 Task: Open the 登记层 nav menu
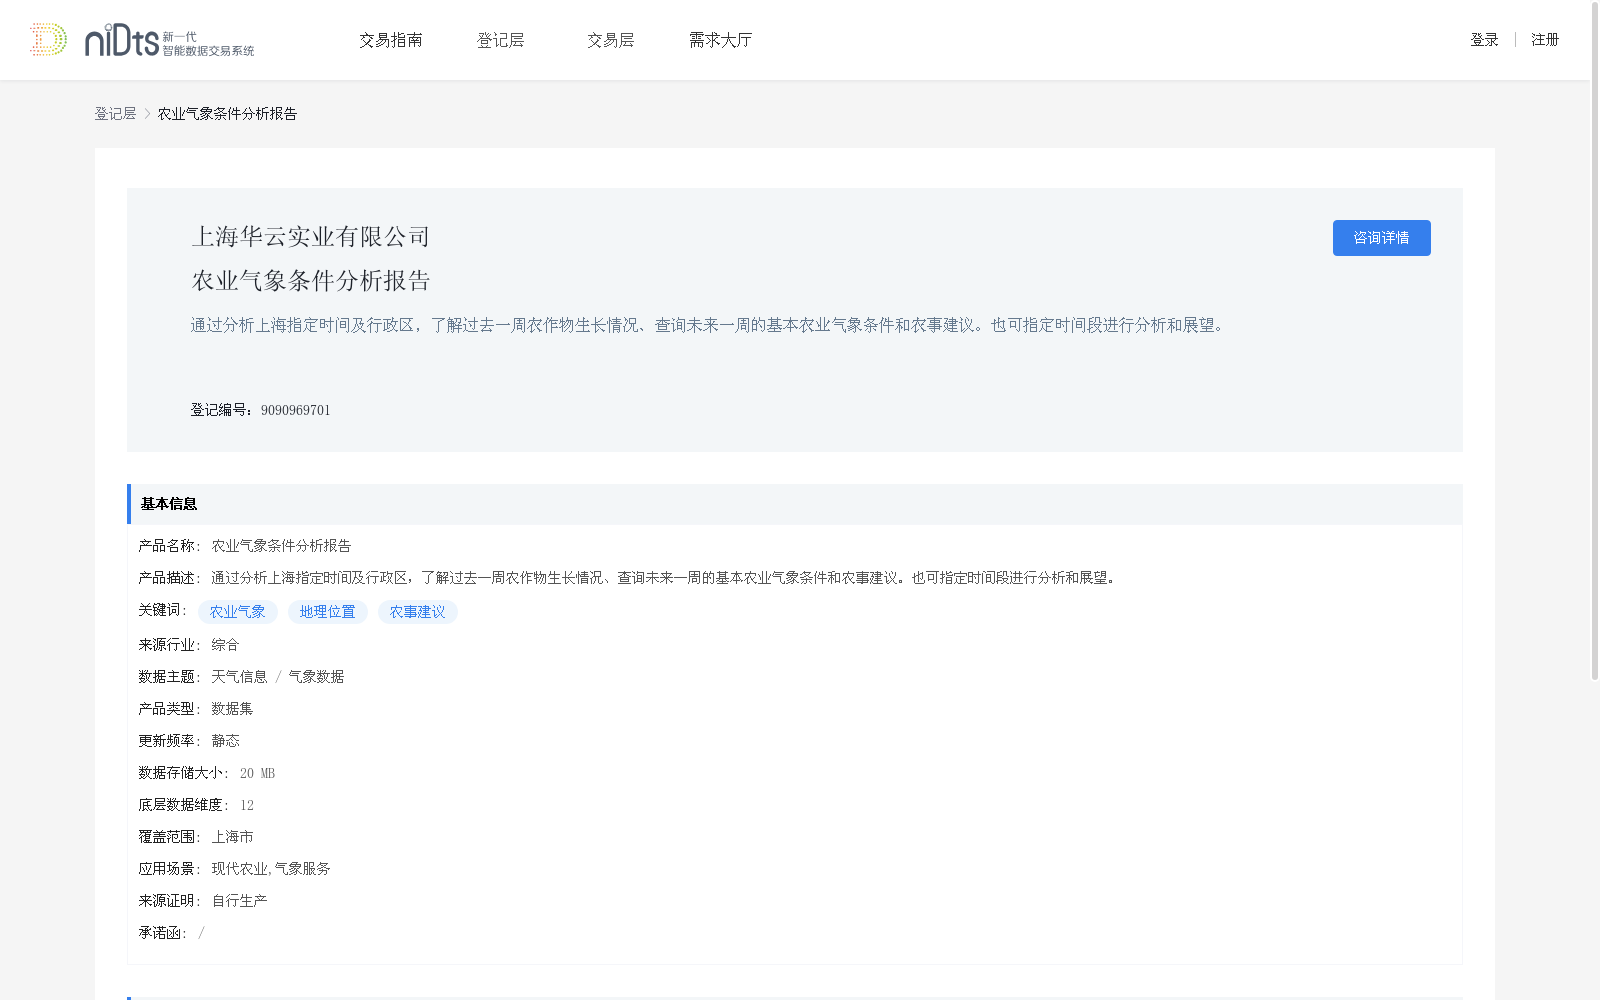click(x=501, y=40)
